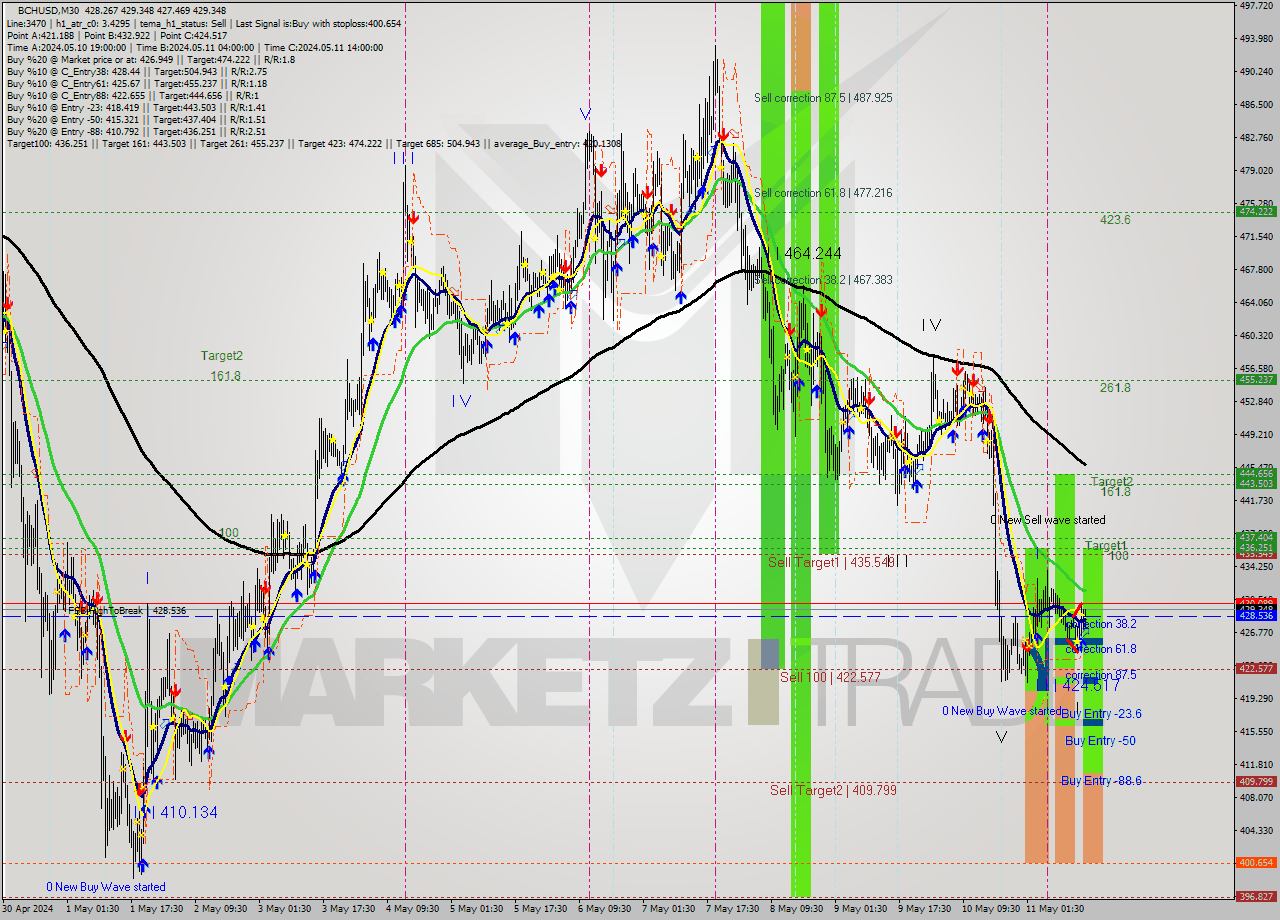This screenshot has height=920, width=1280.
Task: Click the 396.827 price tag at axis bottom
Action: tap(1256, 896)
